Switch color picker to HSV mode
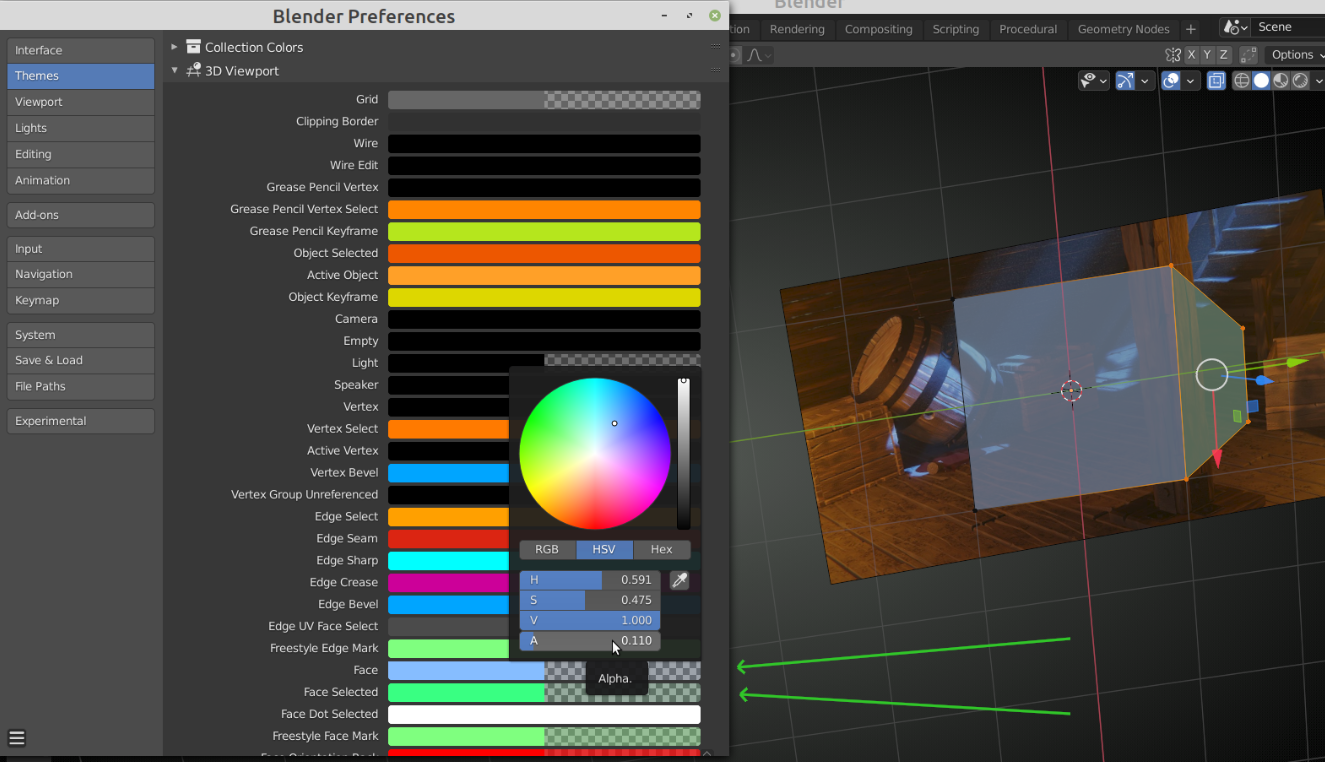 coord(604,549)
